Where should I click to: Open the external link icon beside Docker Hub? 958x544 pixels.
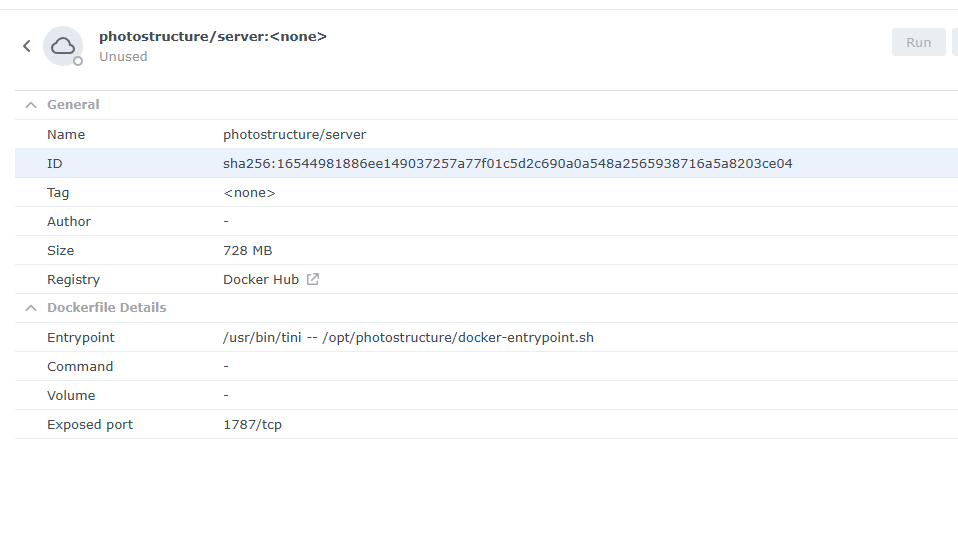[x=313, y=280]
